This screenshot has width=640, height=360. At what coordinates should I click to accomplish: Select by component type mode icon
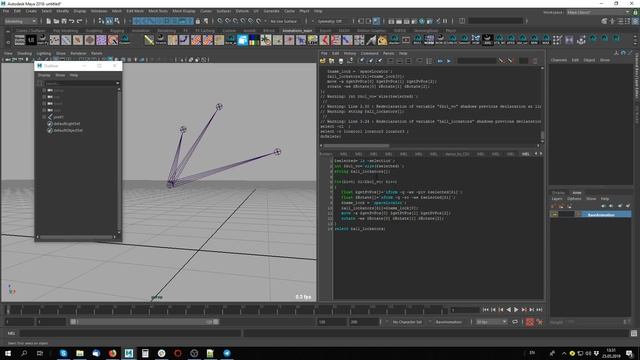pyautogui.click(x=117, y=21)
